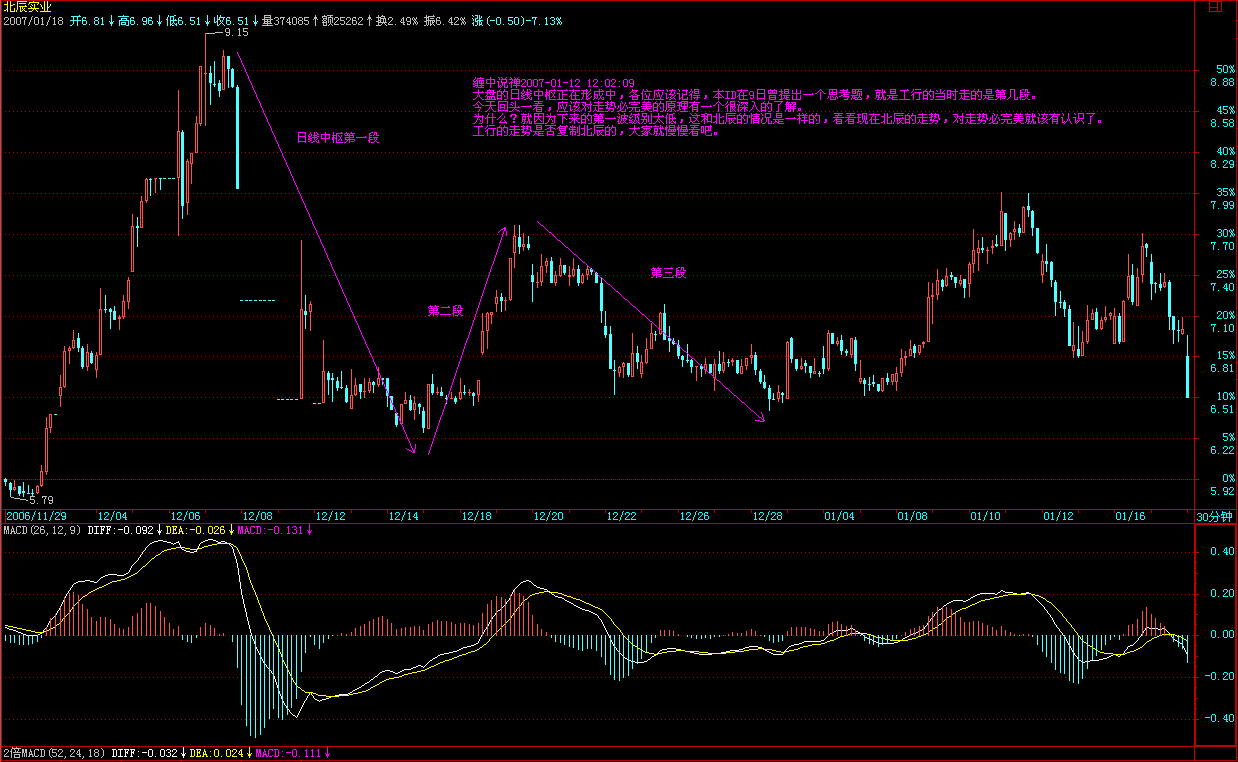The image size is (1238, 762).
Task: Click the 01/04 date on time axis
Action: (x=839, y=516)
